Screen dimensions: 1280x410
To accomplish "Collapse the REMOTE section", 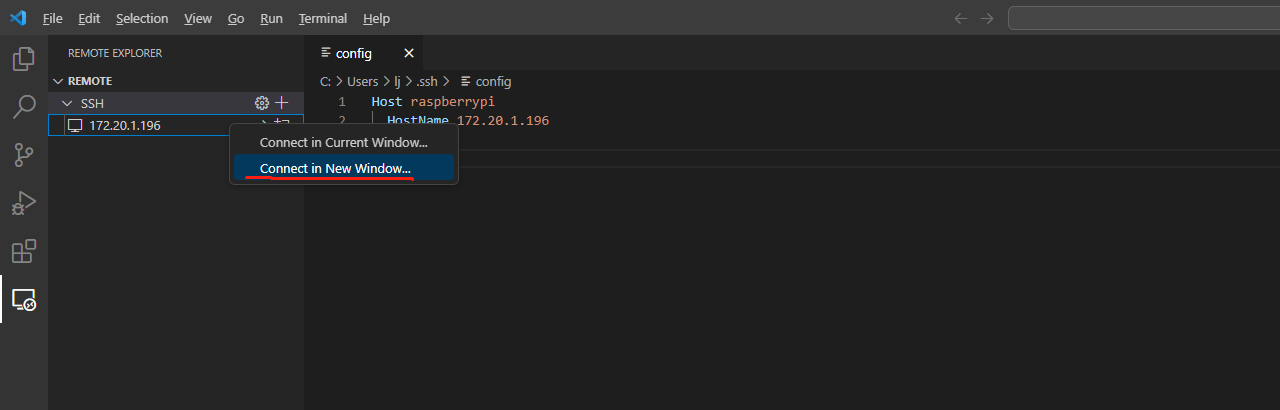I will click(57, 81).
